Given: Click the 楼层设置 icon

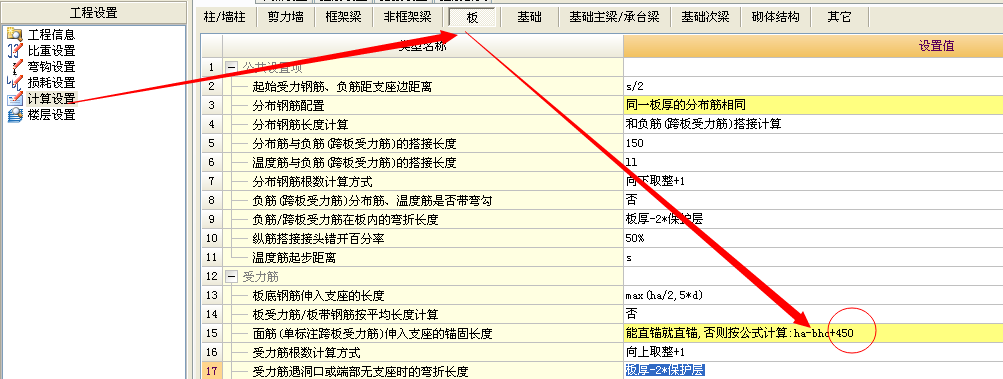Looking at the screenshot, I should (14, 115).
